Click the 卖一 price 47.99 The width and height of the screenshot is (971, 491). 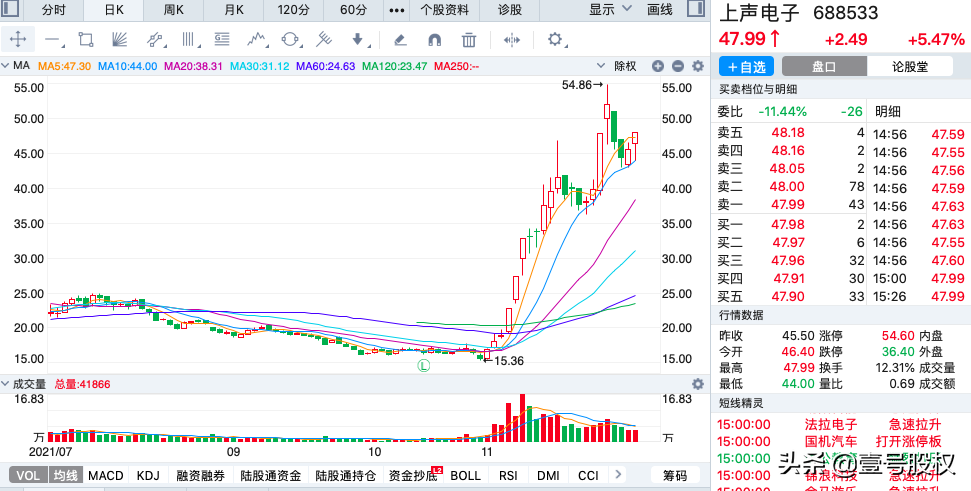[788, 204]
